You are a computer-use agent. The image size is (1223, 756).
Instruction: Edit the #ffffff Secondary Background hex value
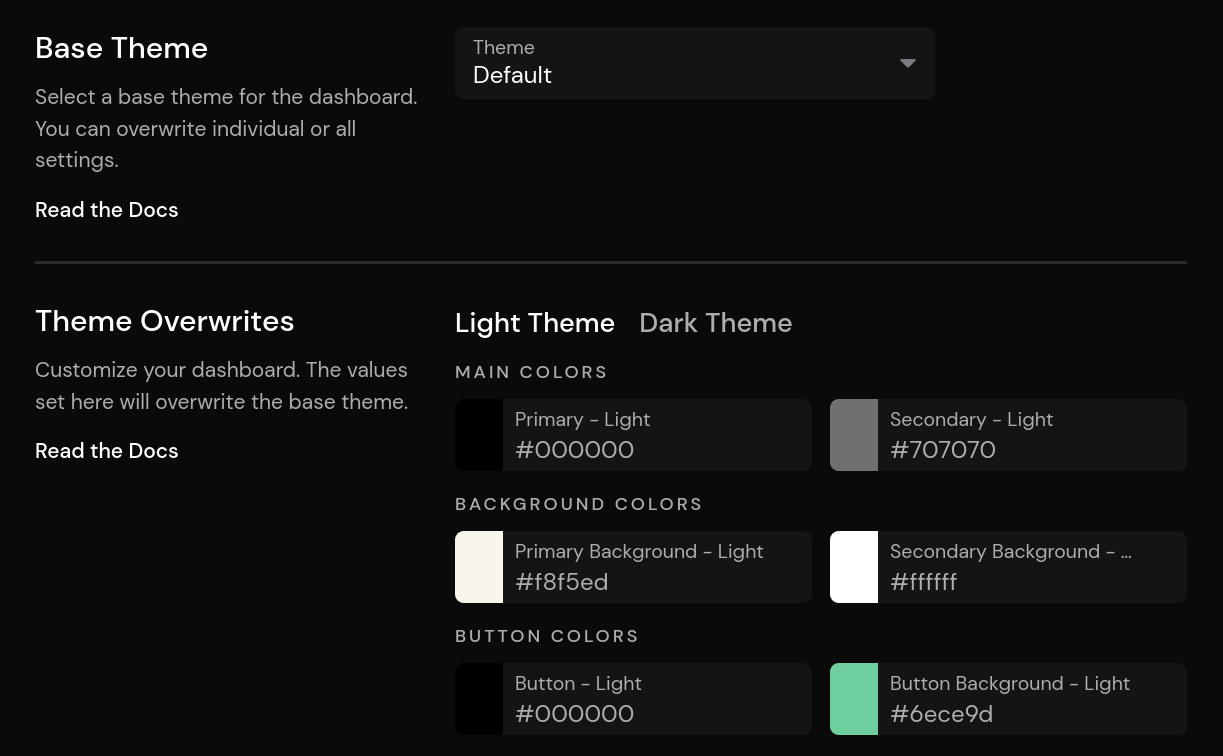click(923, 582)
